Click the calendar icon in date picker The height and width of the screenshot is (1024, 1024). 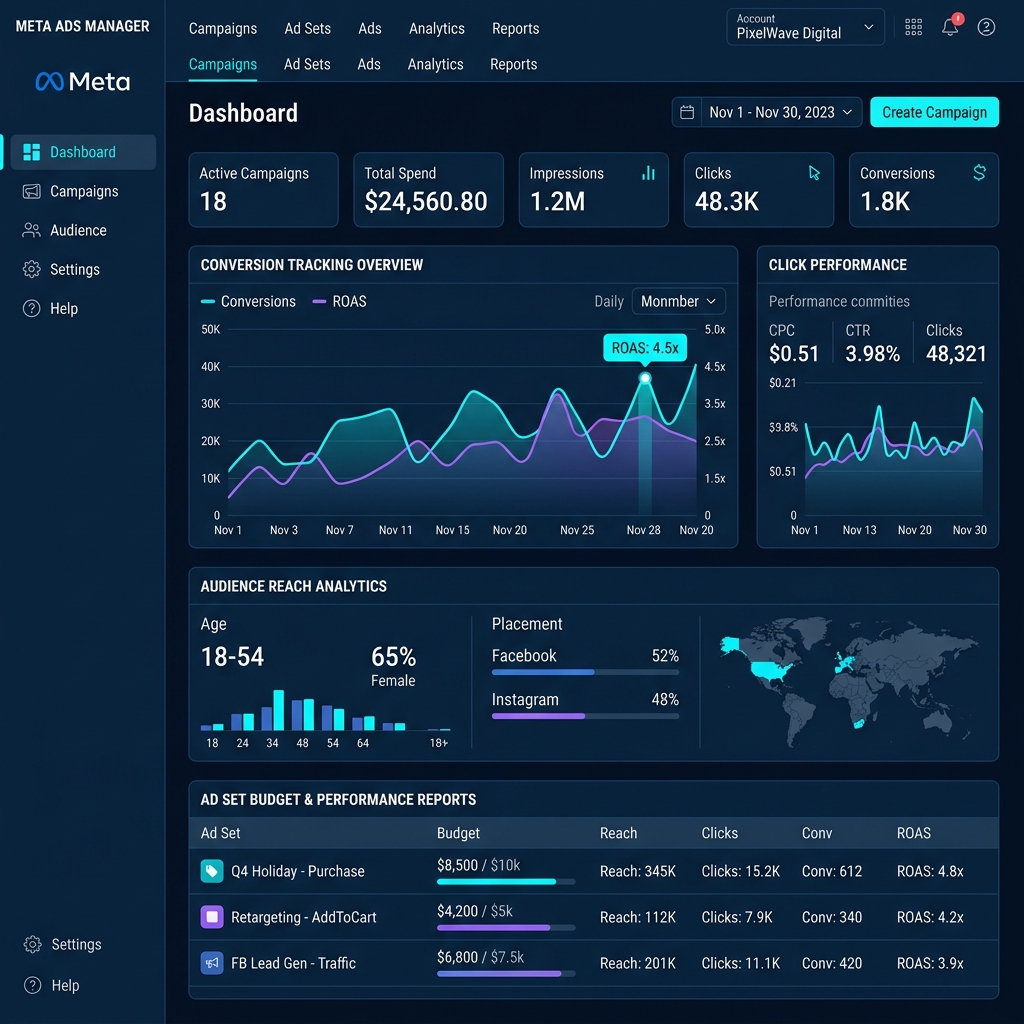tap(686, 112)
